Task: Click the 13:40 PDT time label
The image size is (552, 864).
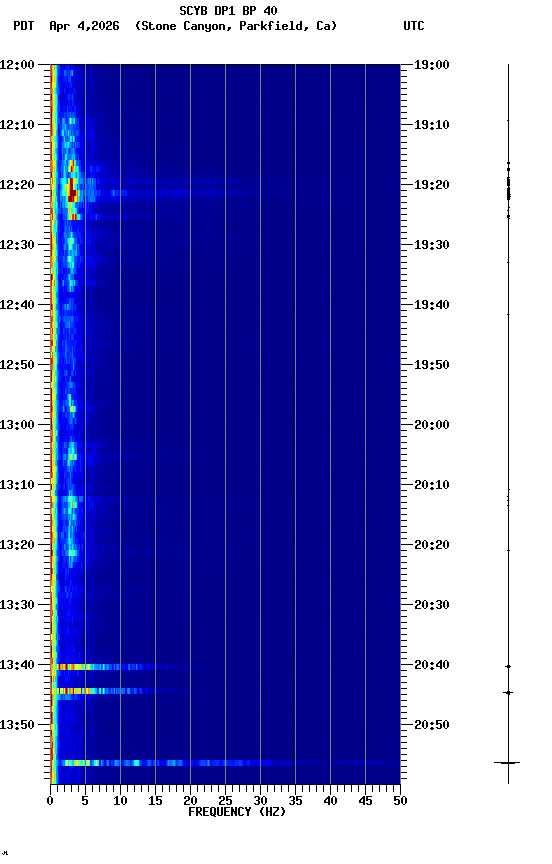Action: tap(17, 665)
